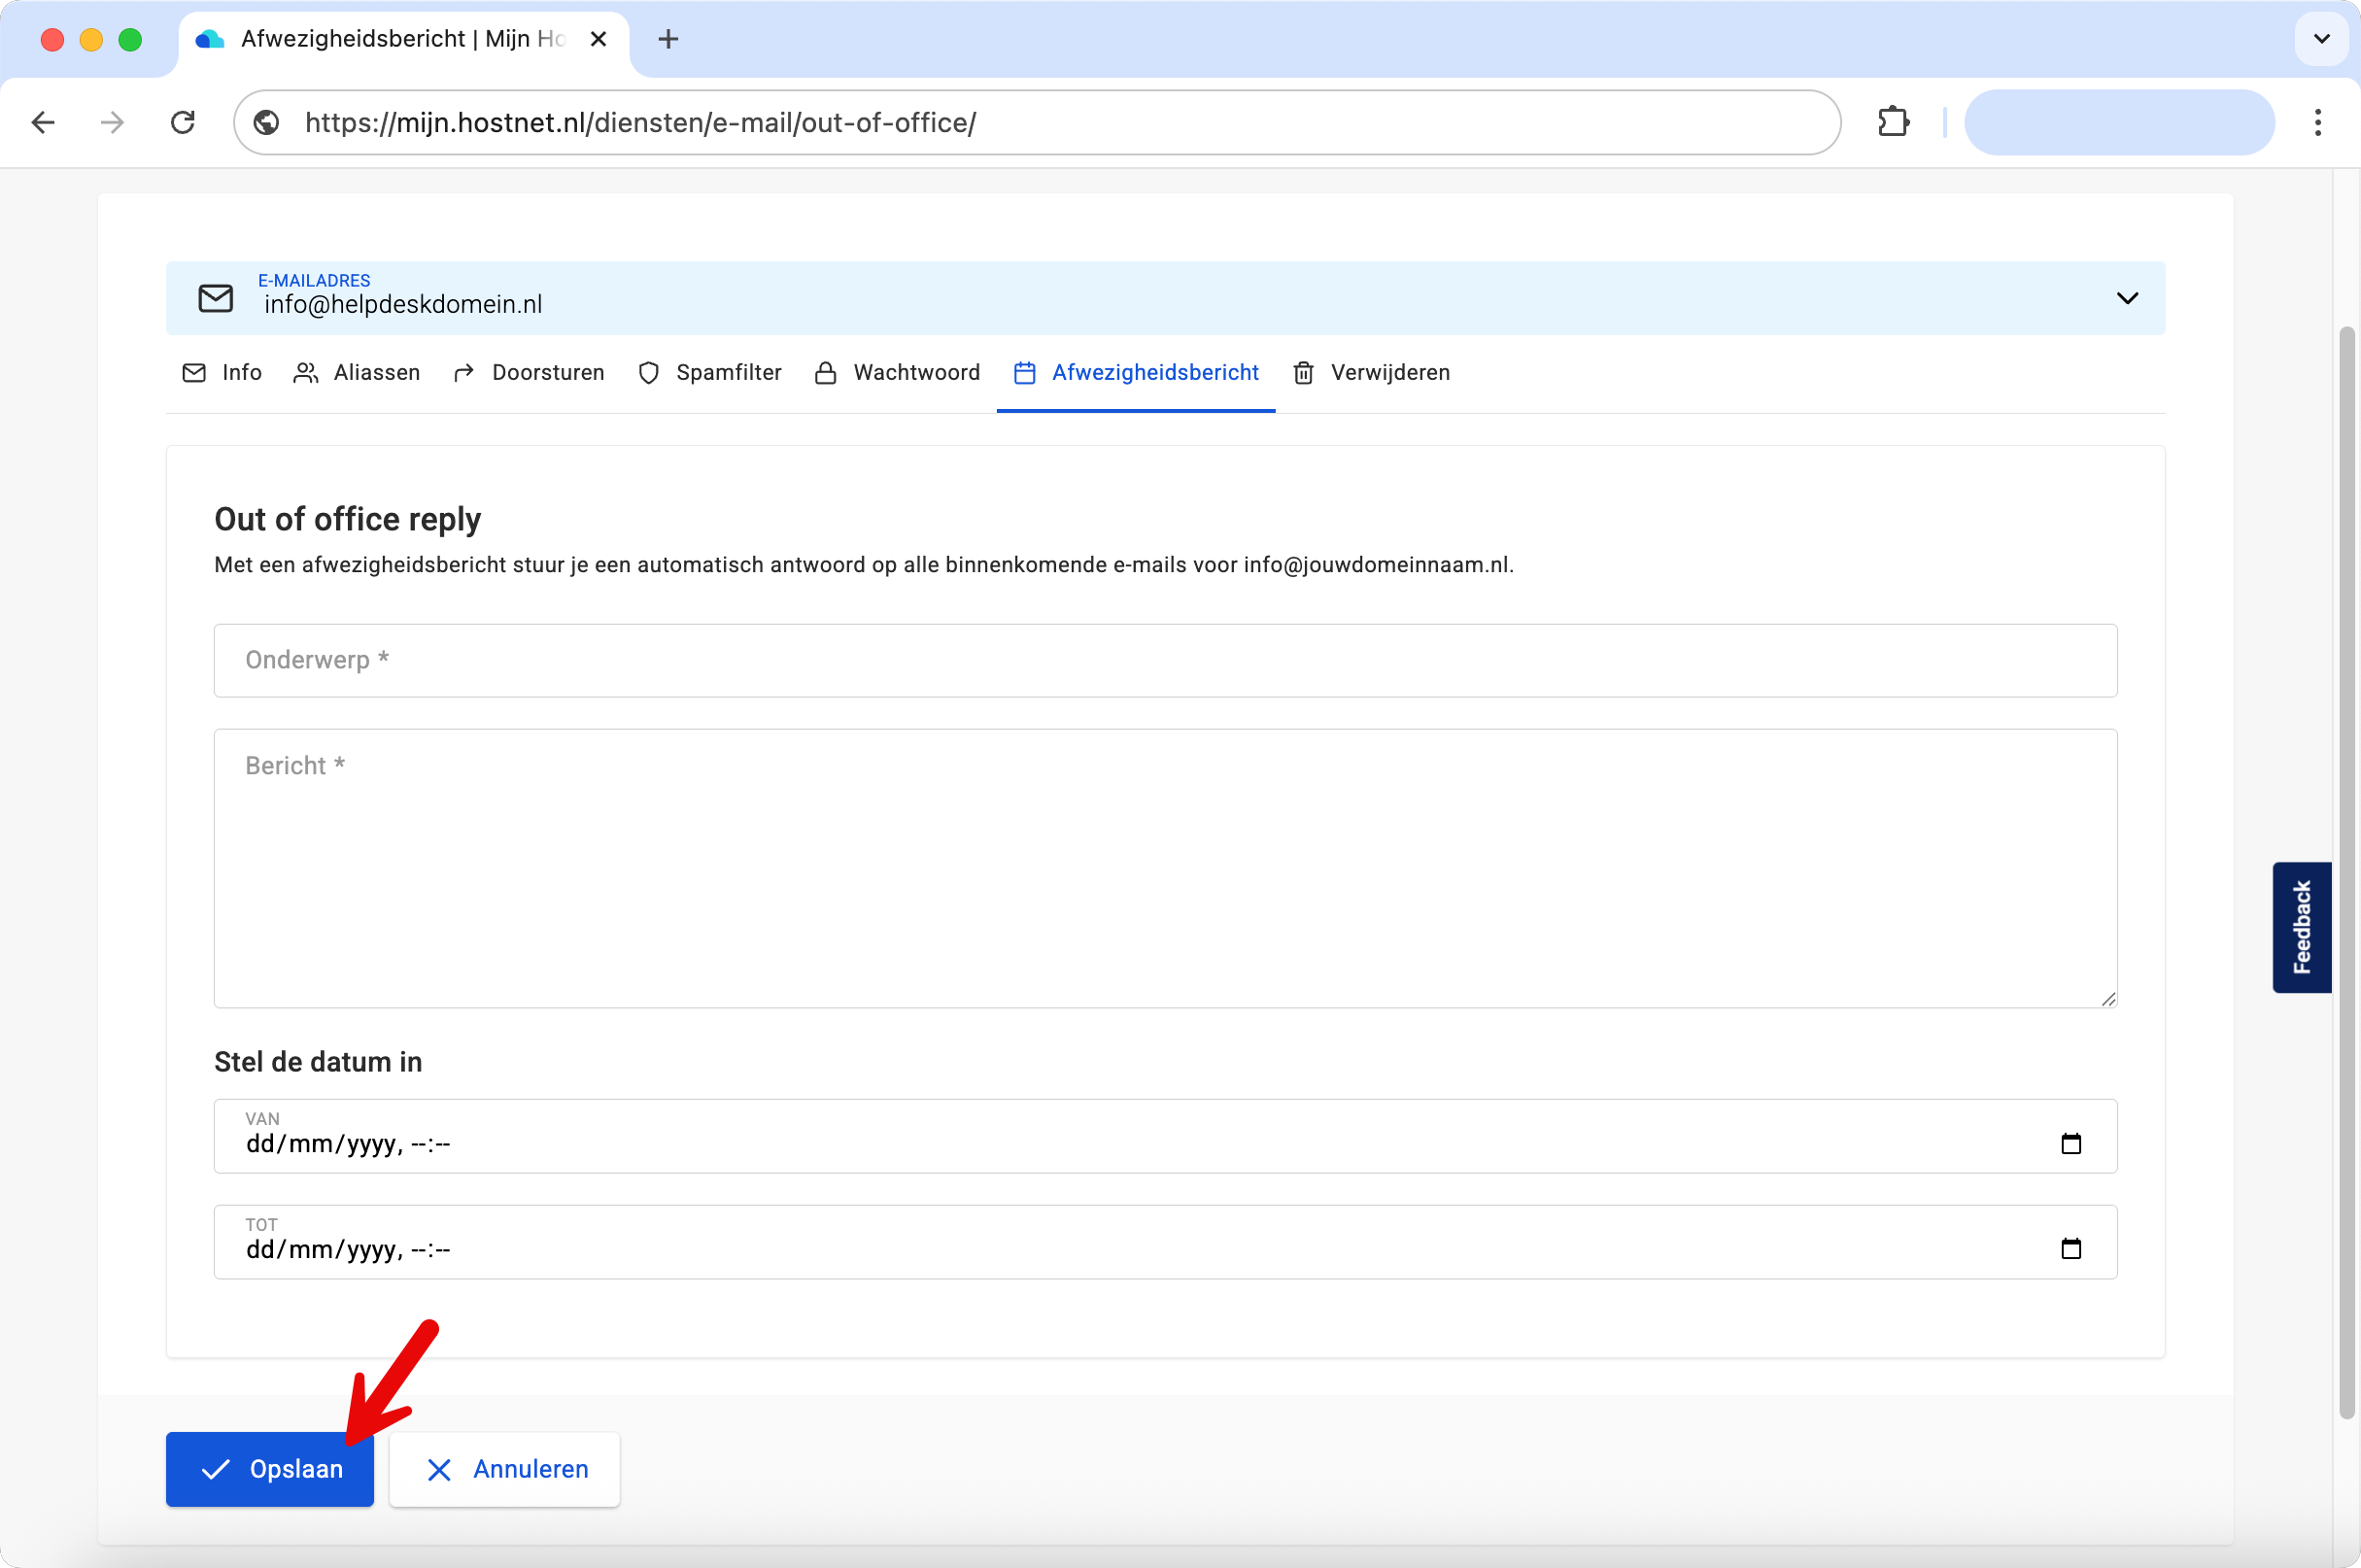Open the Feedback panel on the right
Viewport: 2361px width, 1568px height.
click(2301, 927)
